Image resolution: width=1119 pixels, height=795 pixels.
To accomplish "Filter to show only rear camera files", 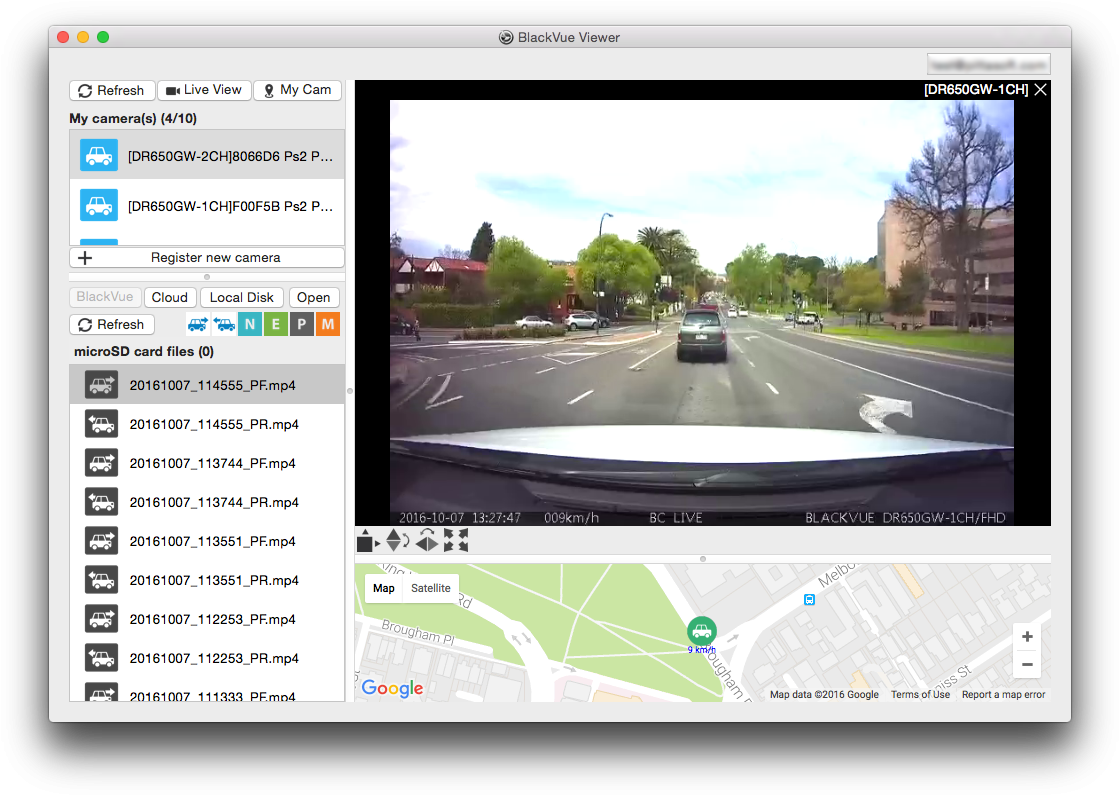I will click(x=223, y=323).
